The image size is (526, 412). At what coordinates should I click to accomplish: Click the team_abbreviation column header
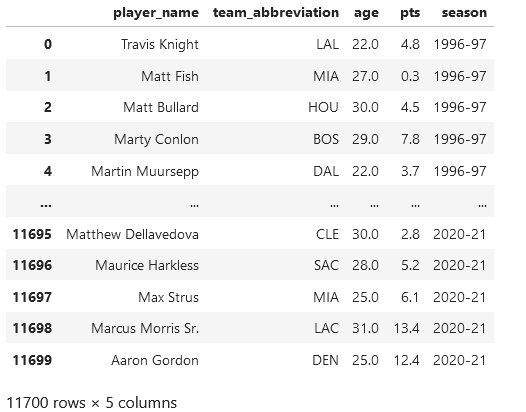276,13
